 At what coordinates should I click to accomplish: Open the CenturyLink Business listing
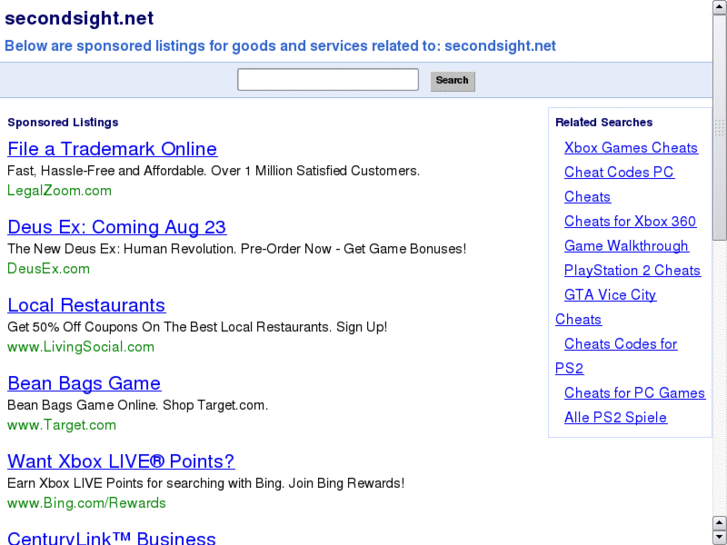(x=112, y=538)
